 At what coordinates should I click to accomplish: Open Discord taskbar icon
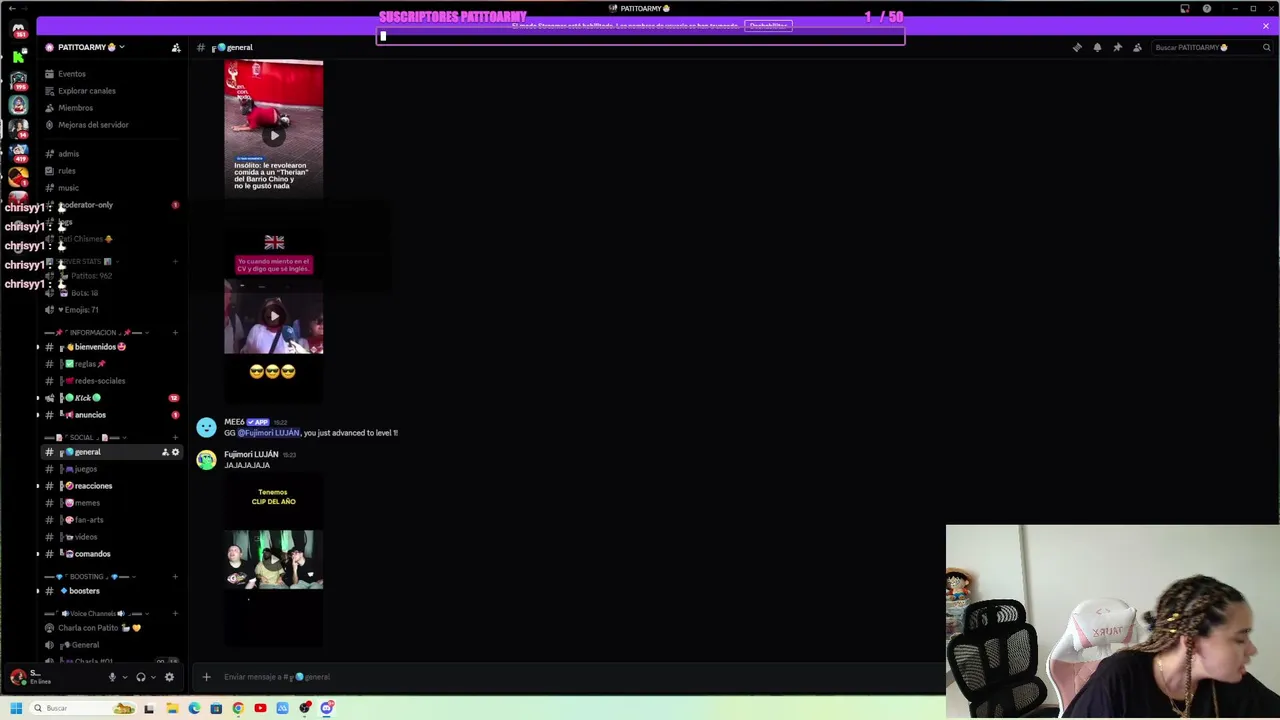pos(327,708)
